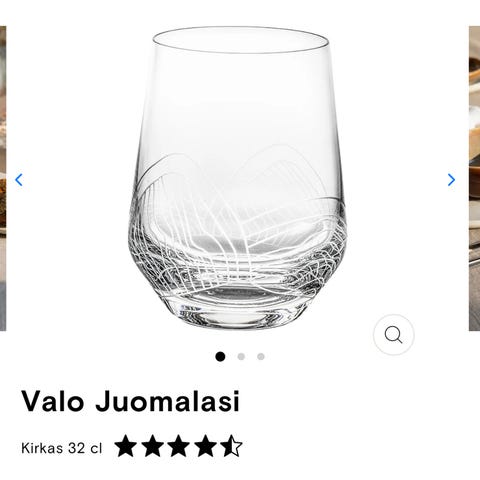Advance to the next product image arrow
The image size is (480, 480).
tap(451, 180)
